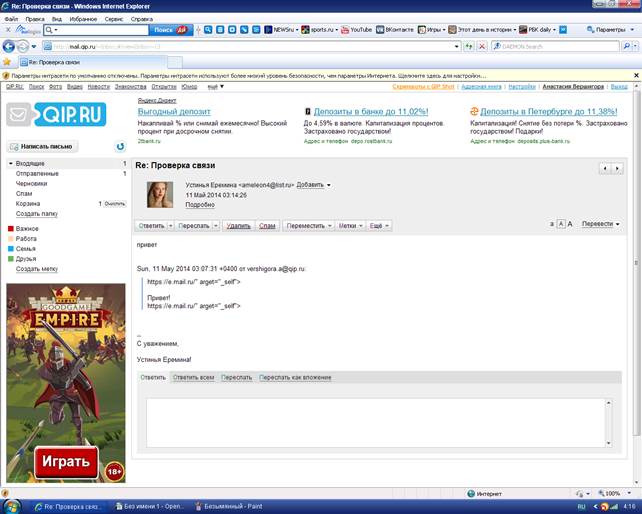Collapse the Входящие folder arrow
This screenshot has width=642, height=514.
(x=11, y=163)
